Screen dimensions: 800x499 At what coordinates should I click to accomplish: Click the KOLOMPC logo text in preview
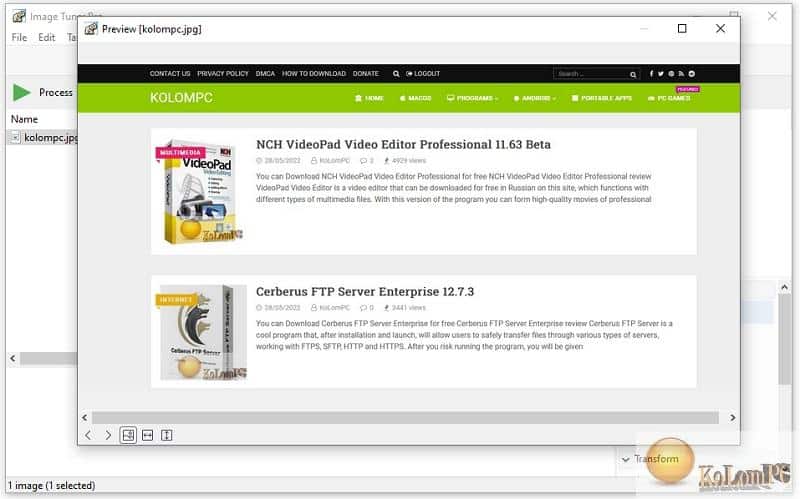pyautogui.click(x=181, y=97)
